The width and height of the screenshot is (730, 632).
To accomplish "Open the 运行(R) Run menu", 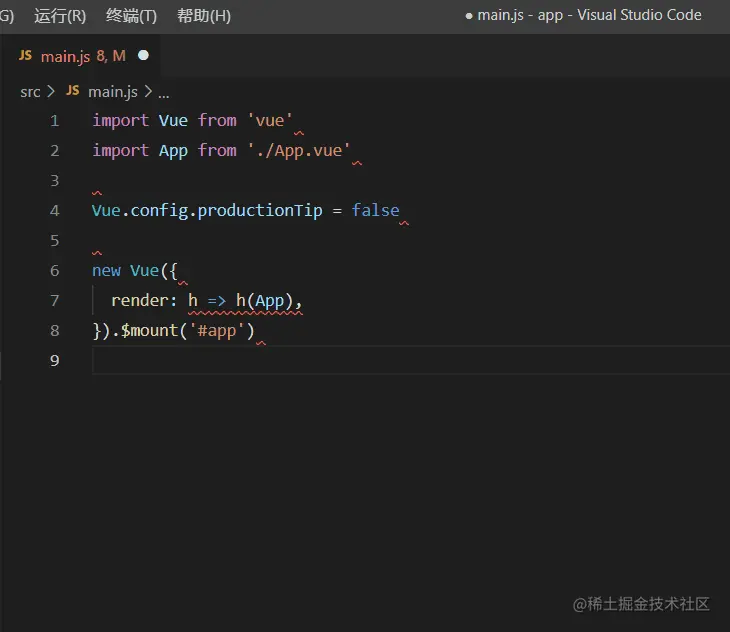I will tap(60, 16).
